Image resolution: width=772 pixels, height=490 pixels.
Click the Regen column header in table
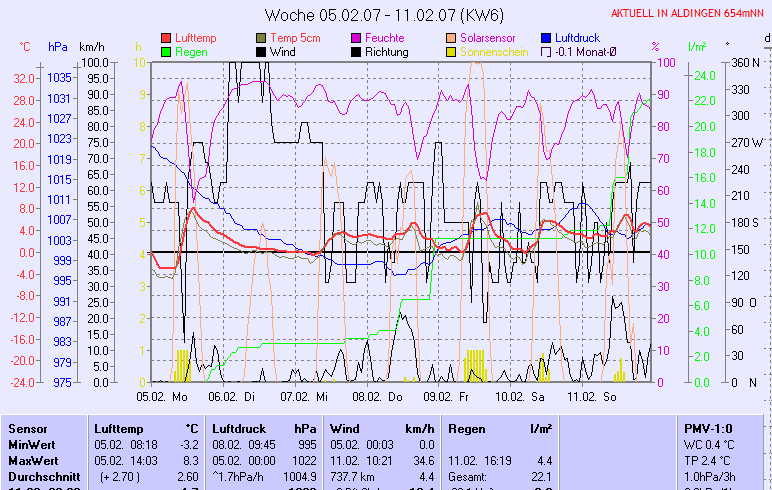tap(467, 428)
